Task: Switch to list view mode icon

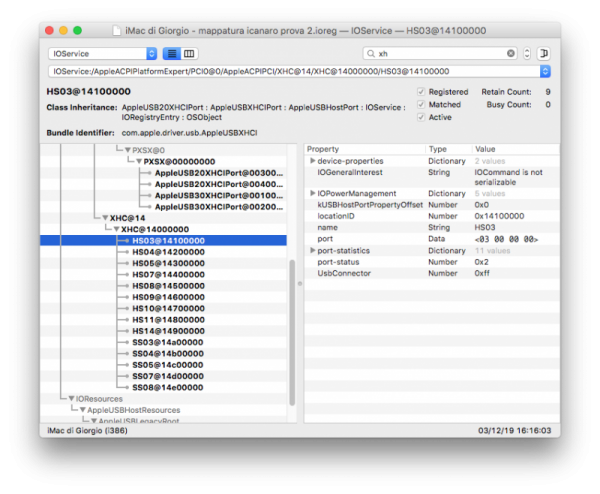Action: 172,54
